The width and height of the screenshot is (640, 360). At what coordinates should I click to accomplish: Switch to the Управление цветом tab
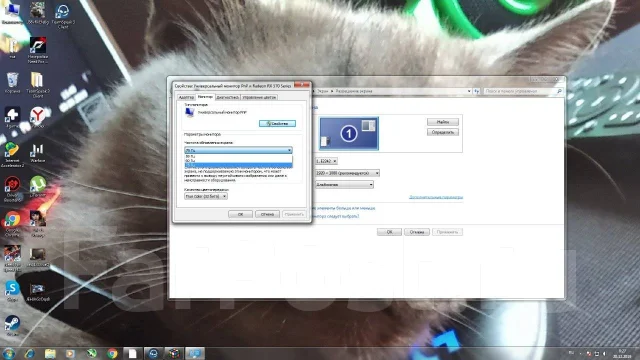259,98
